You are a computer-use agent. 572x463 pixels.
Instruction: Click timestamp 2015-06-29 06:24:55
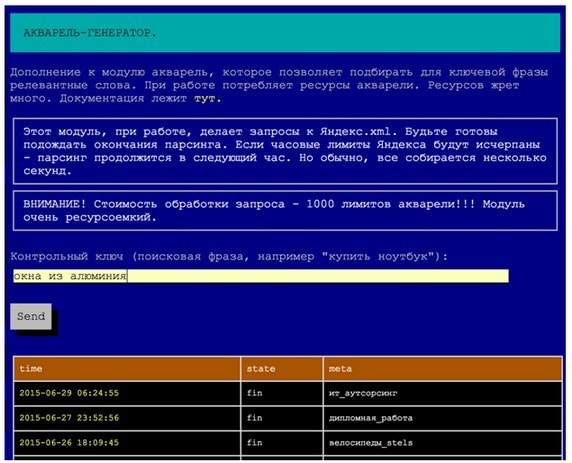click(x=69, y=393)
